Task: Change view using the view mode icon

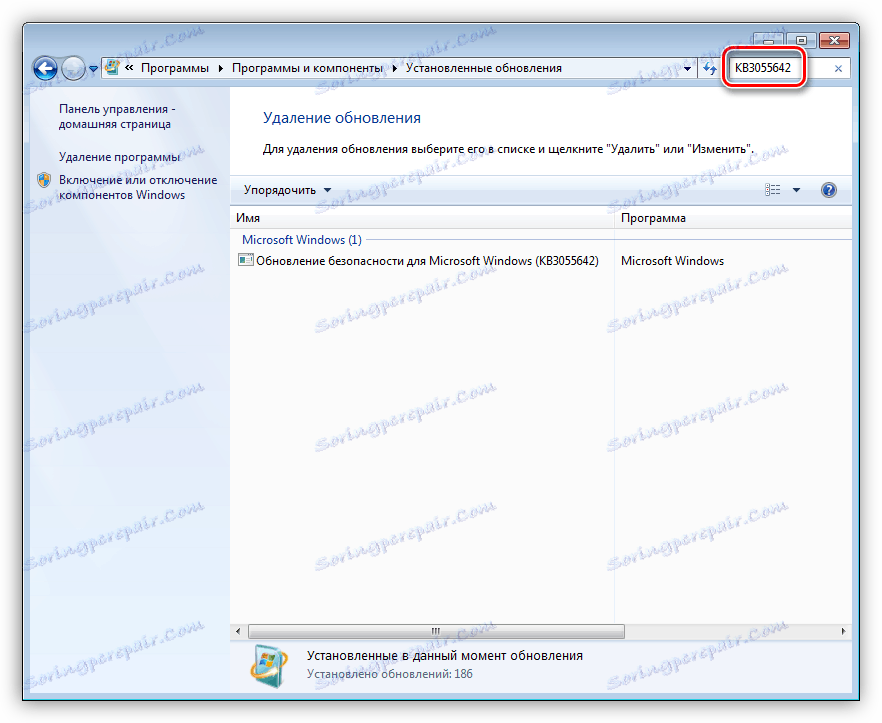Action: pos(772,190)
